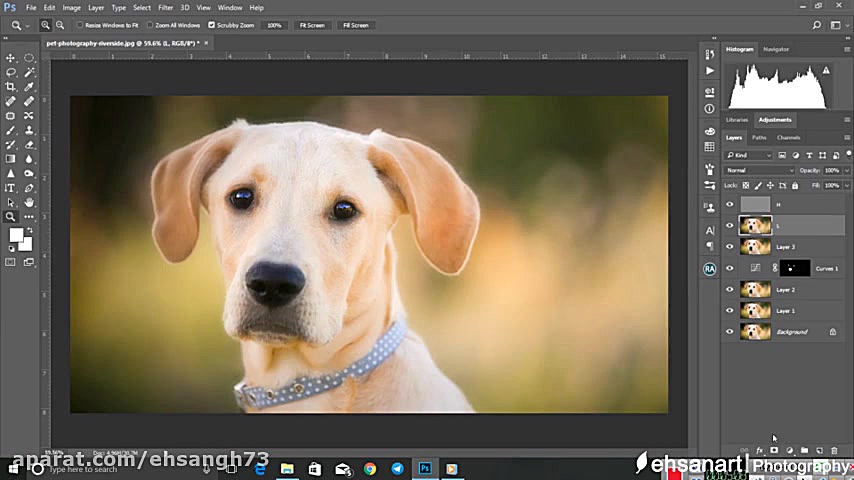This screenshot has height=480, width=854.
Task: Switch to the Channels tab
Action: 788,137
